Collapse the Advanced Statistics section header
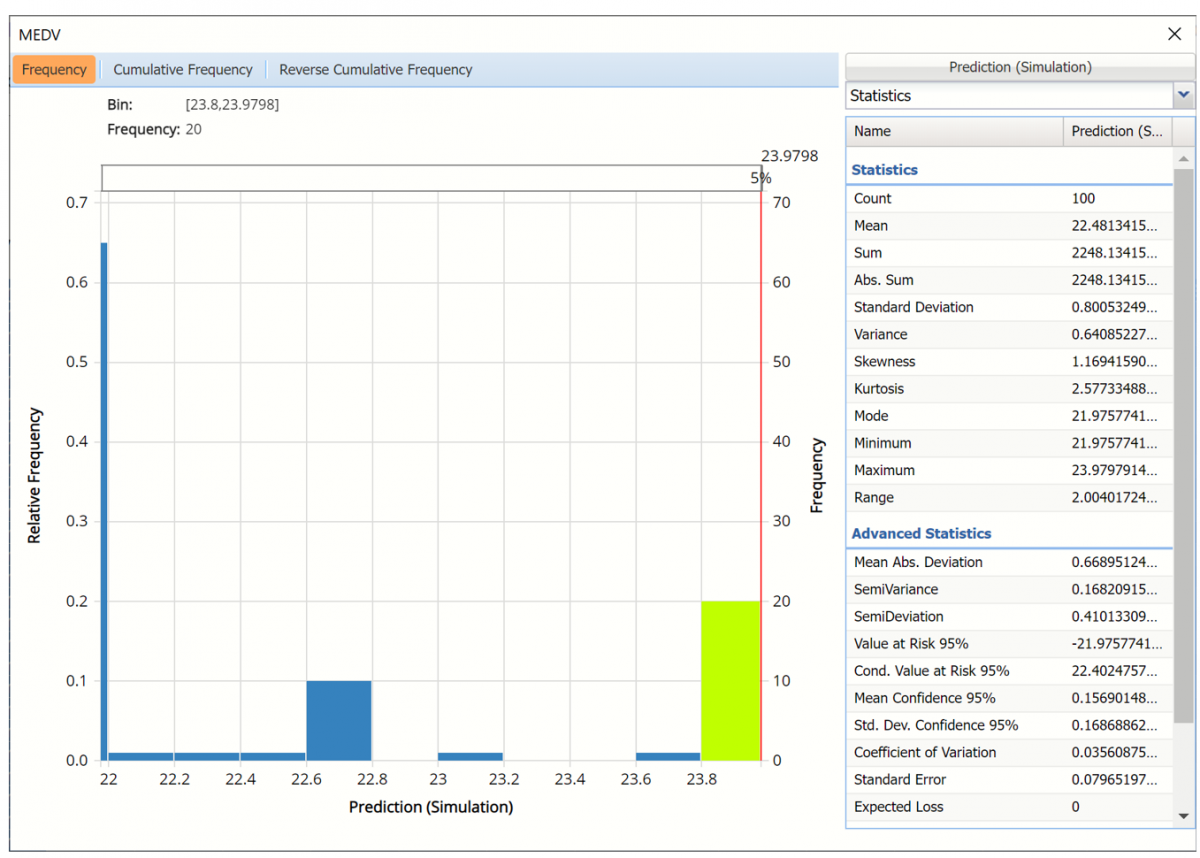 tap(921, 534)
